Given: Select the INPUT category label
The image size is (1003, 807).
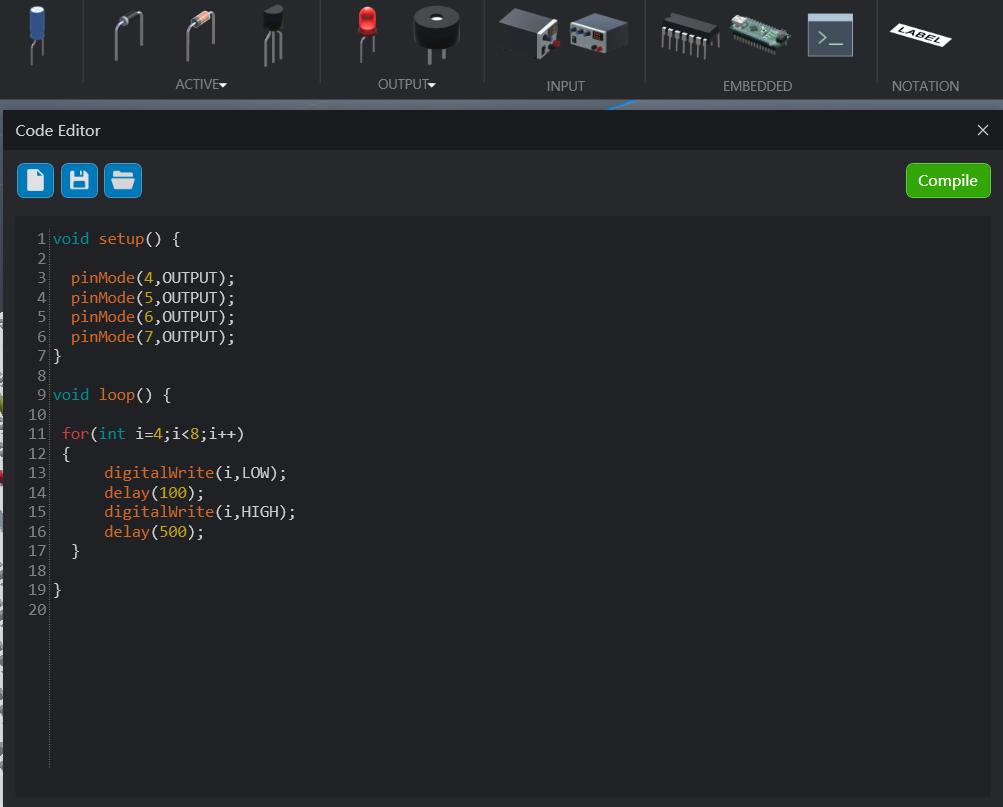Looking at the screenshot, I should tap(565, 86).
